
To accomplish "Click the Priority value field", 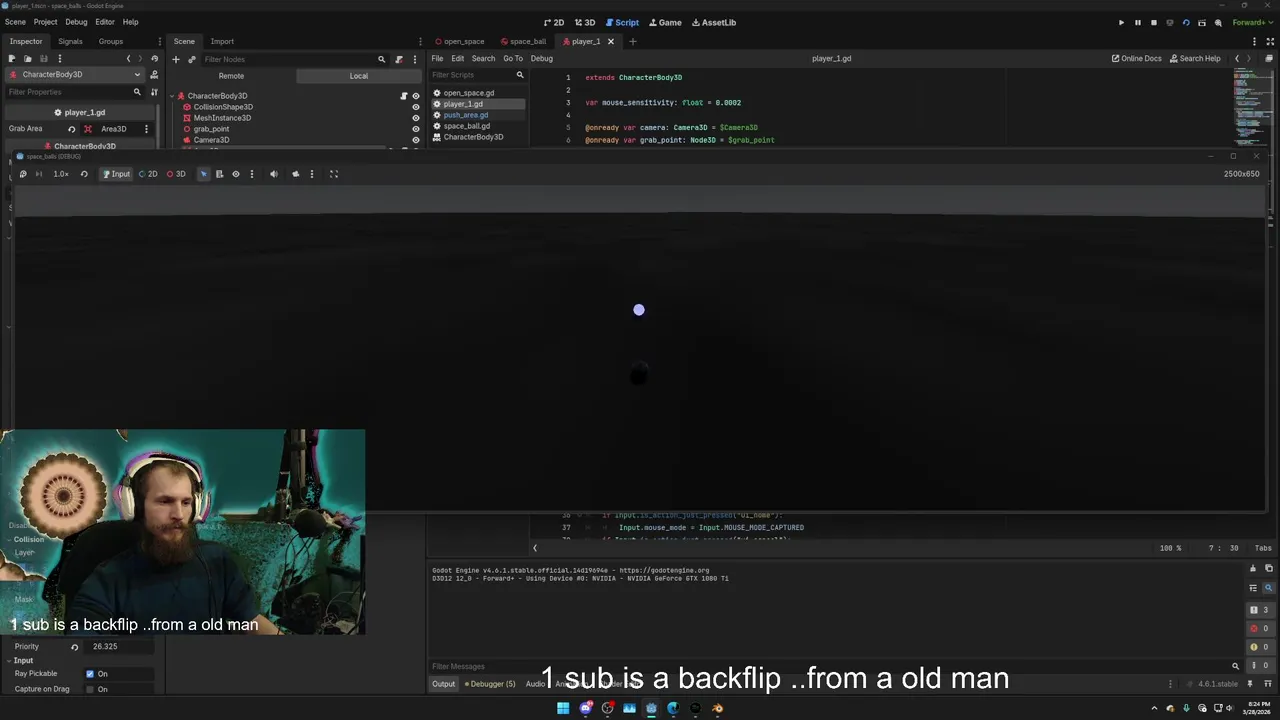I will tap(118, 646).
